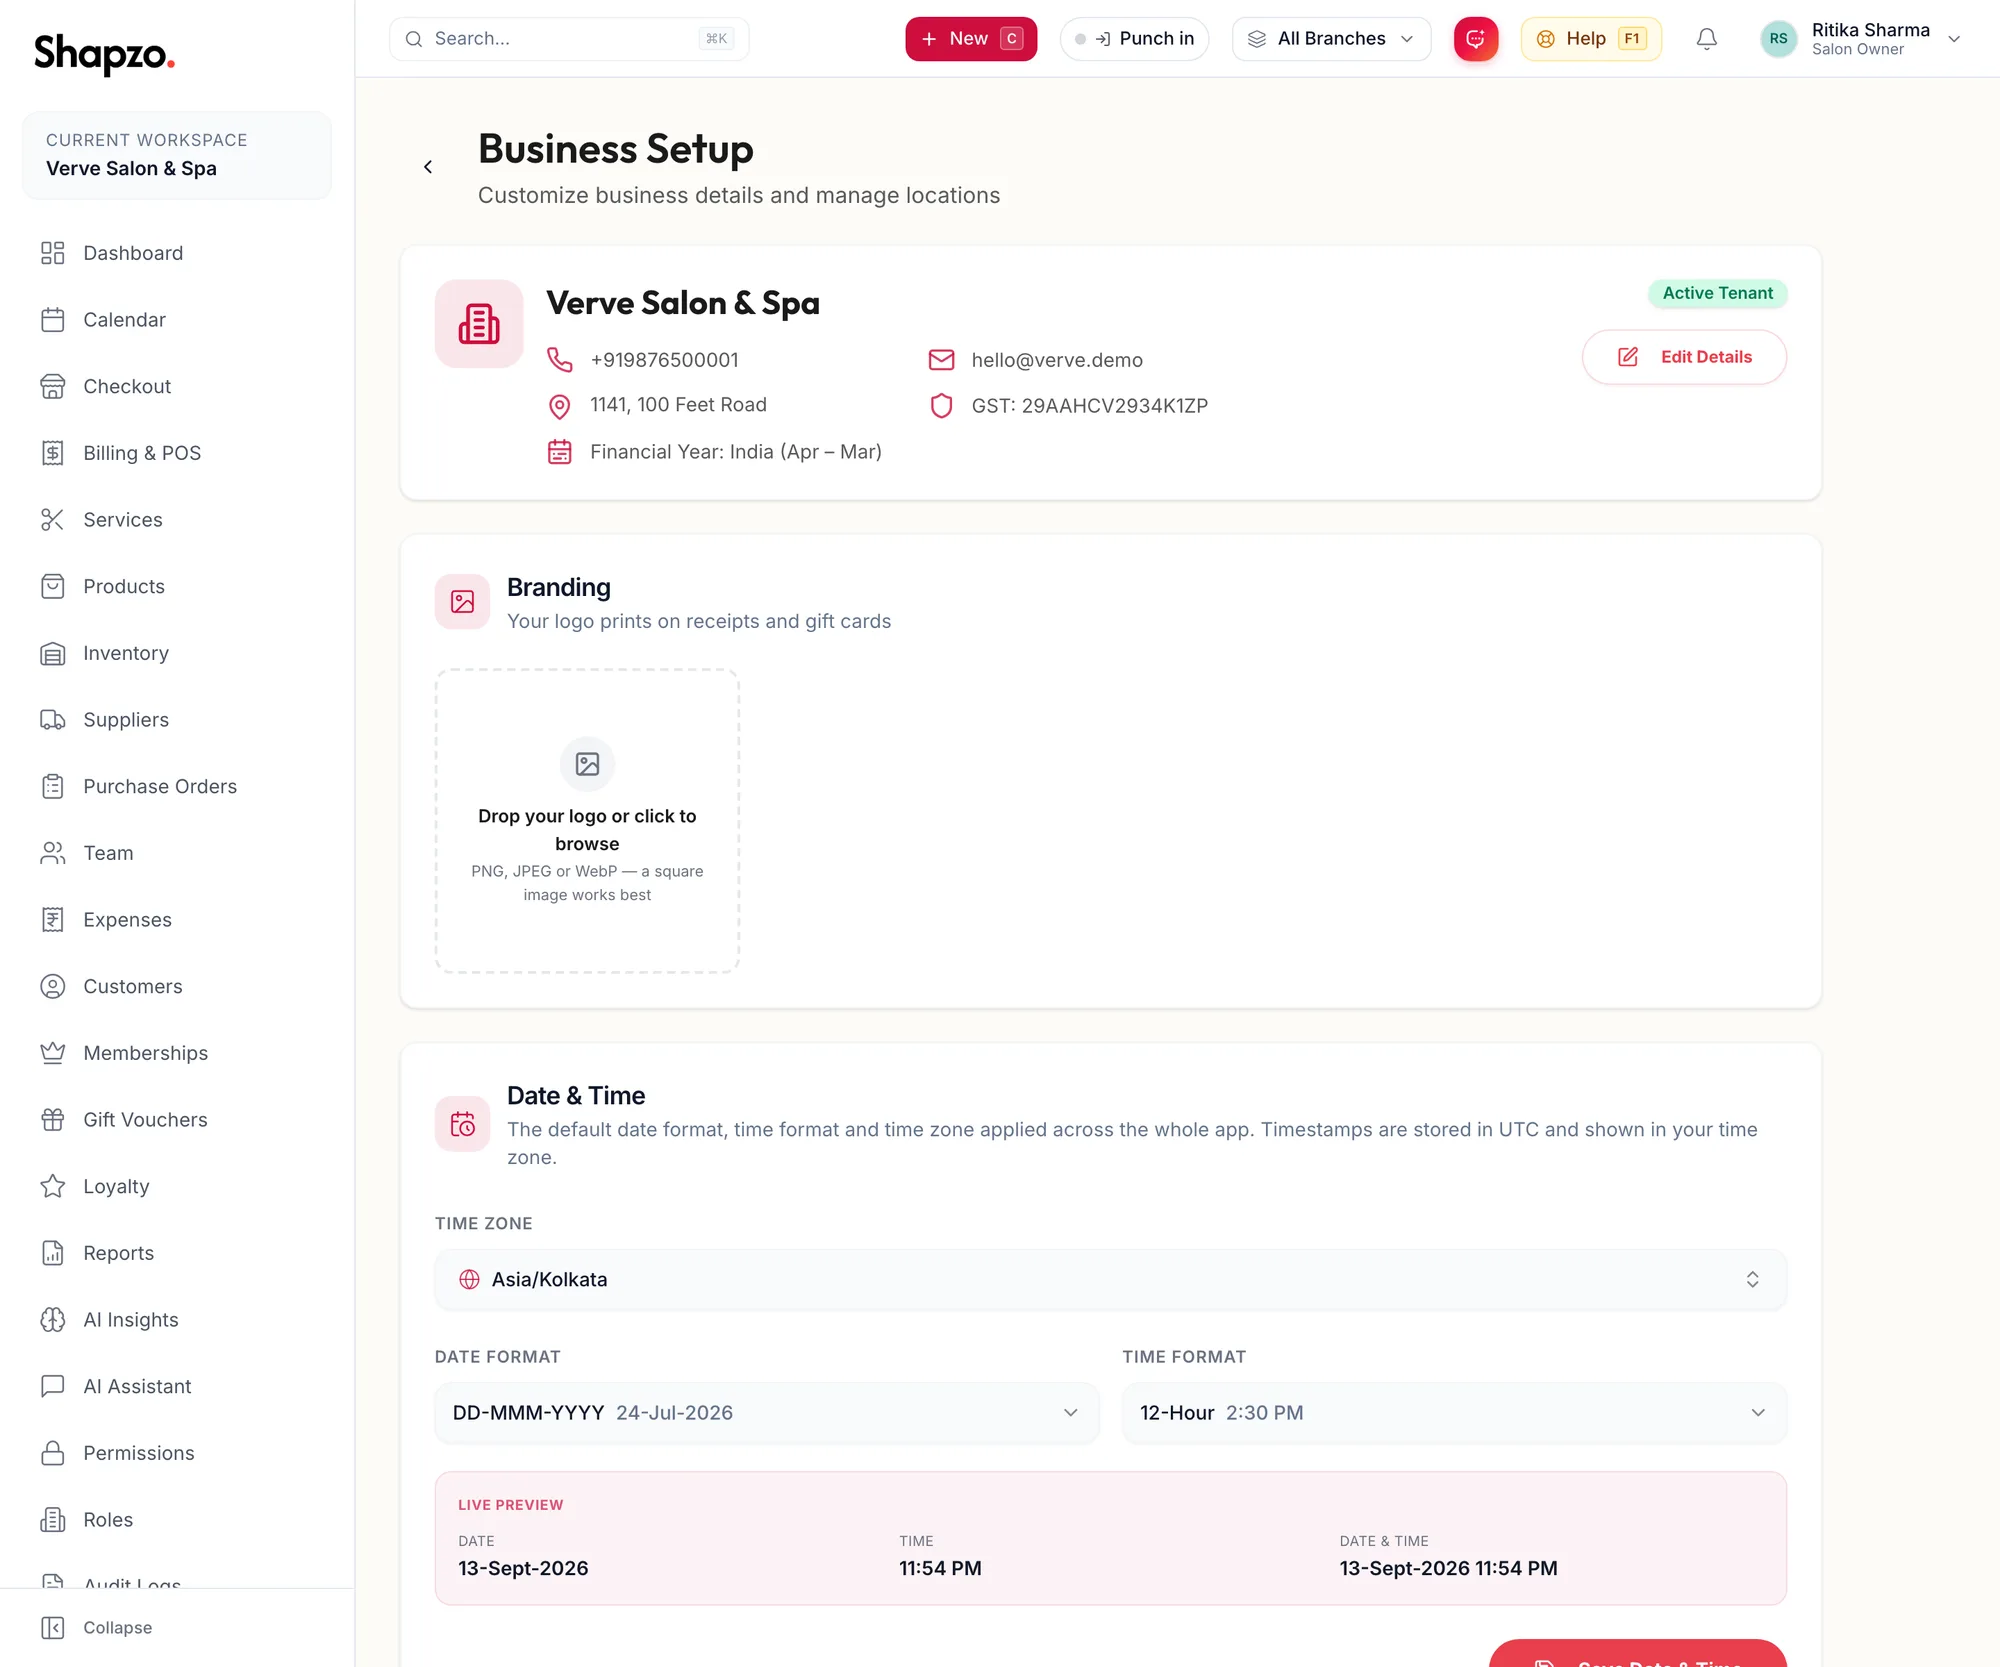Expand the Ritika Sharma account menu

pyautogui.click(x=1862, y=39)
